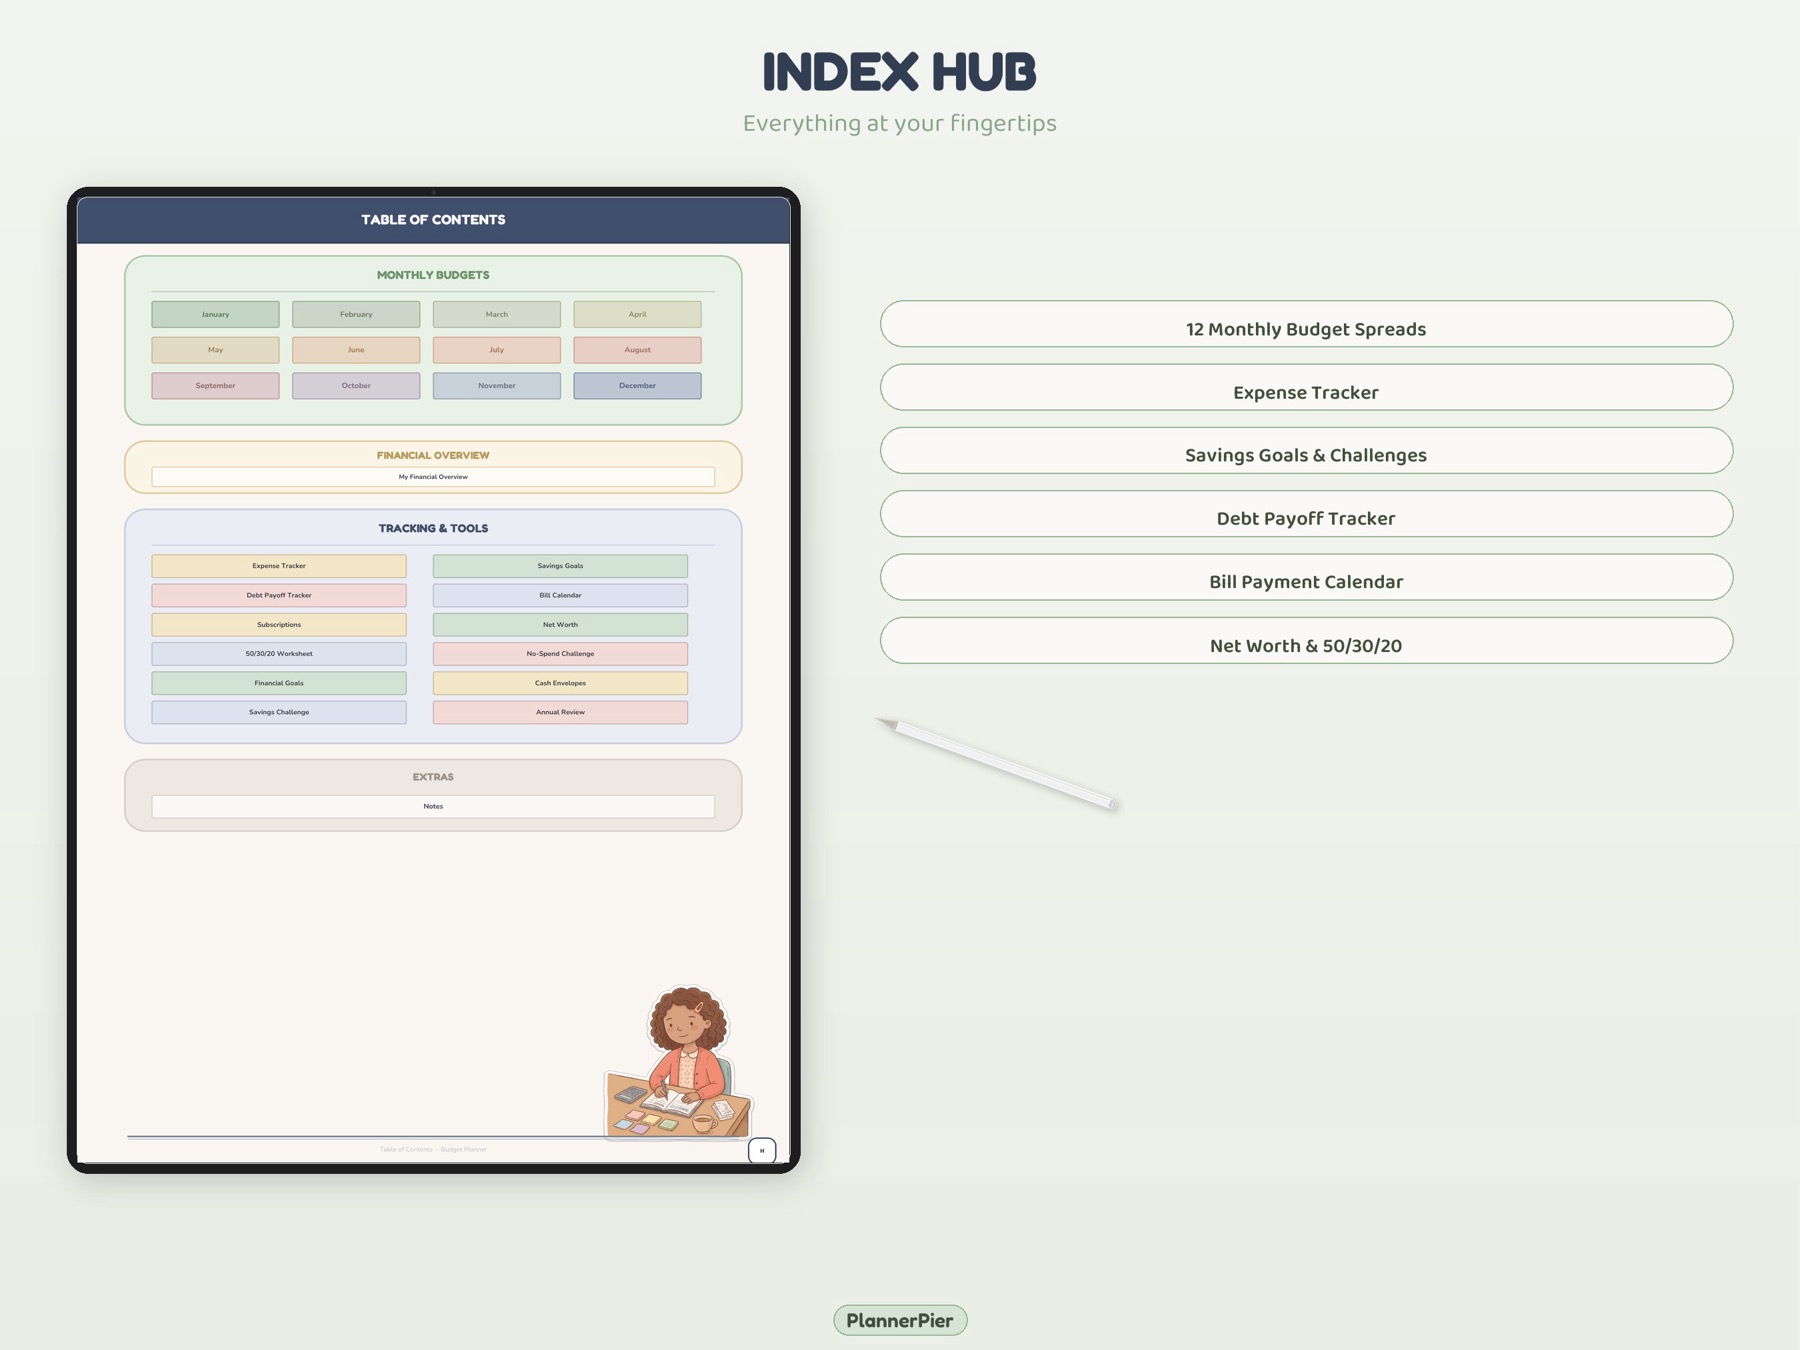Open the Savings Goals page

(x=560, y=565)
